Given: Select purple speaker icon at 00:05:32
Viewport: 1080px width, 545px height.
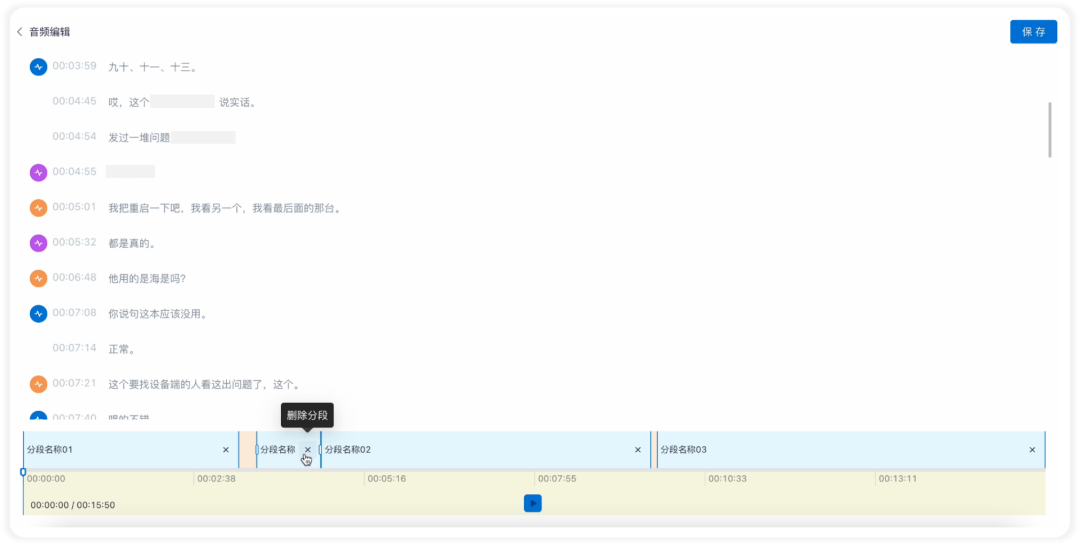Looking at the screenshot, I should click(x=39, y=243).
